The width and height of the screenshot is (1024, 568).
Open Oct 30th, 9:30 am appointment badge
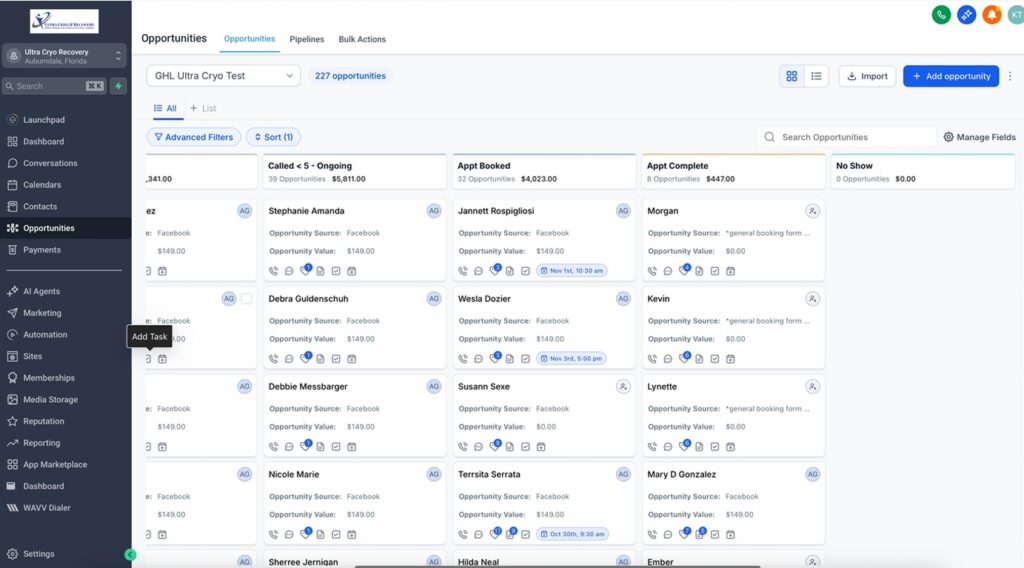tap(573, 534)
